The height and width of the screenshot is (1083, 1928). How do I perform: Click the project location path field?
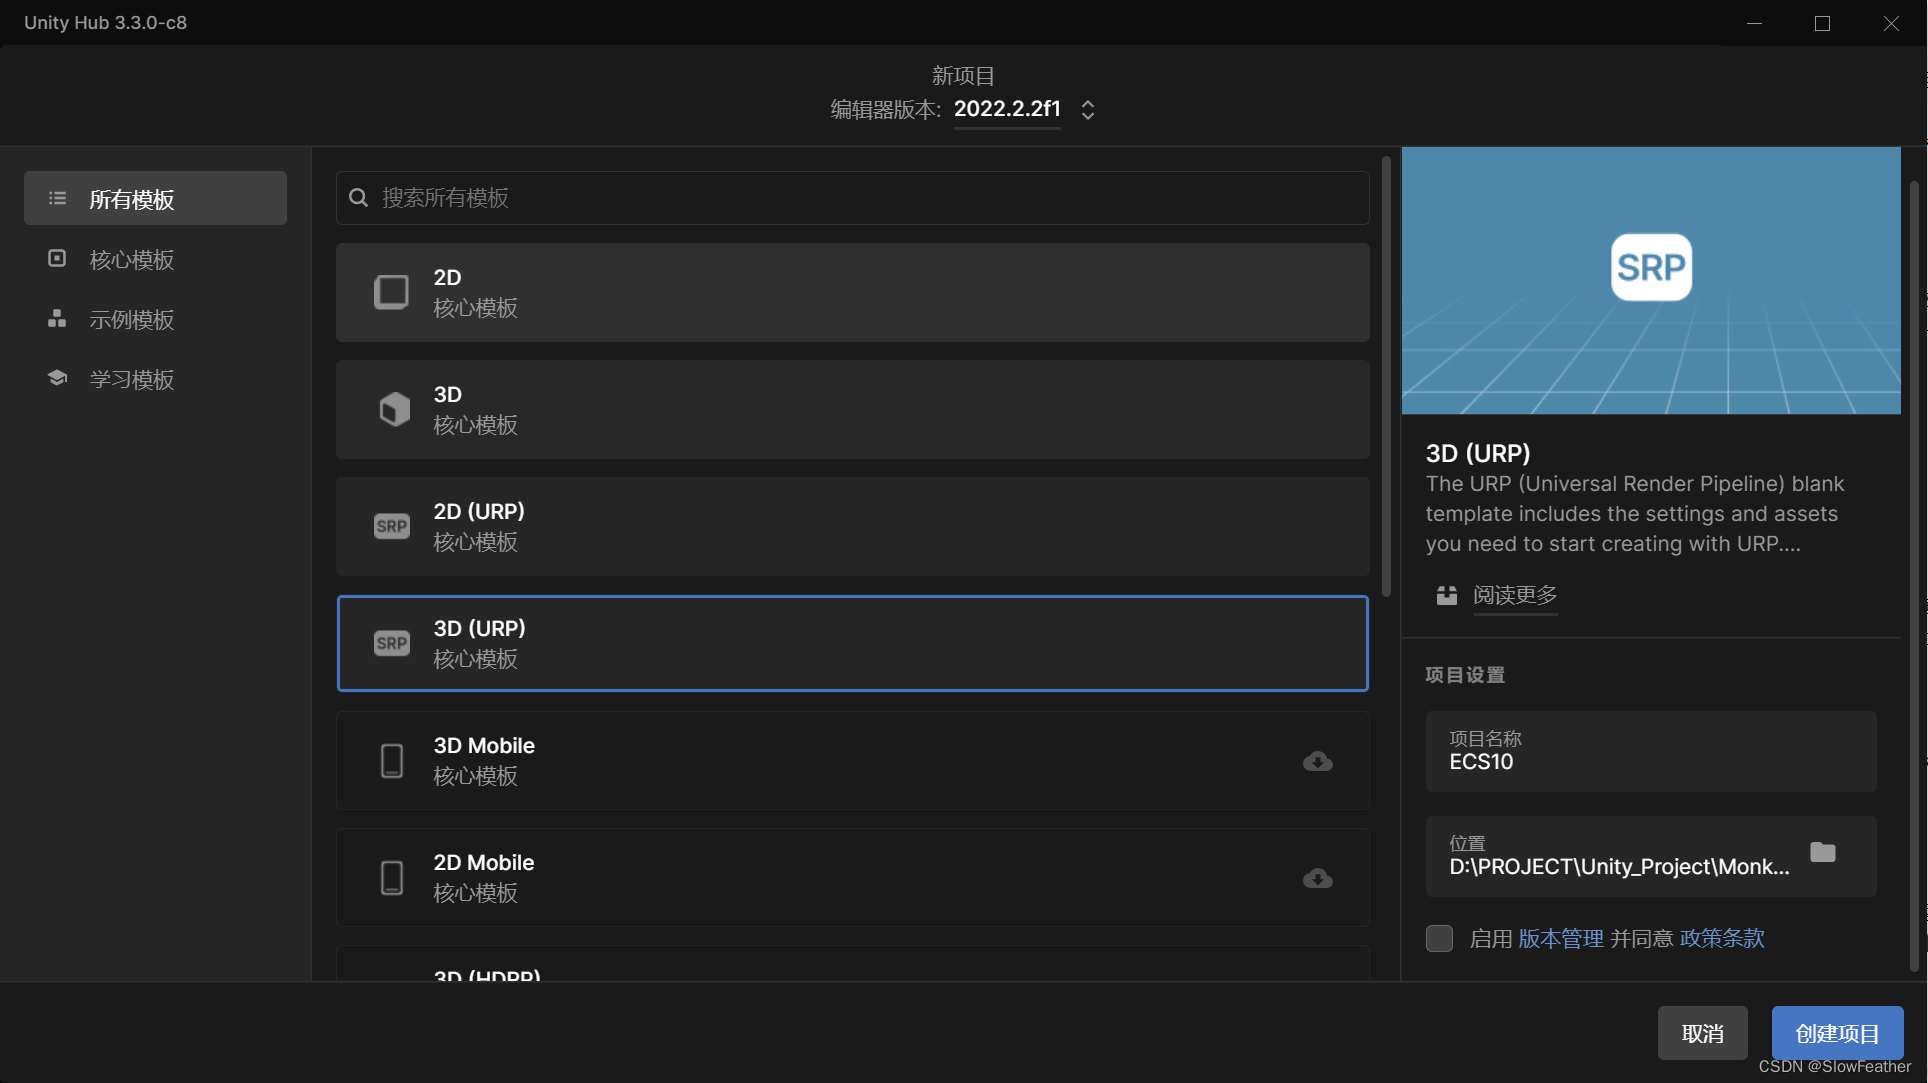coord(1651,856)
